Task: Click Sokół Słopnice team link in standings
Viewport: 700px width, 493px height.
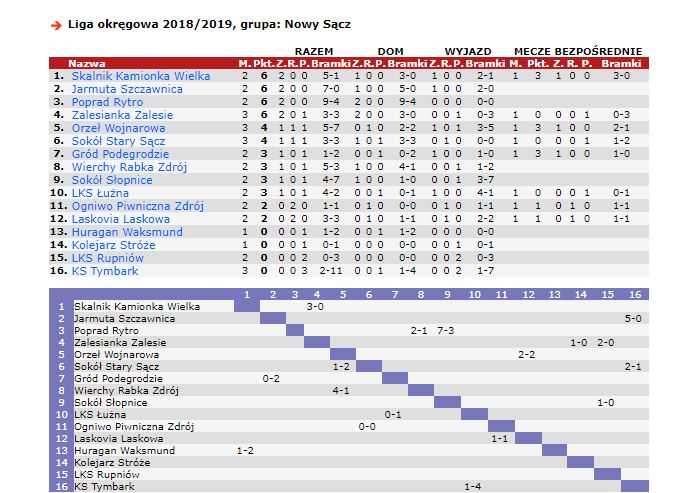Action: [x=109, y=180]
